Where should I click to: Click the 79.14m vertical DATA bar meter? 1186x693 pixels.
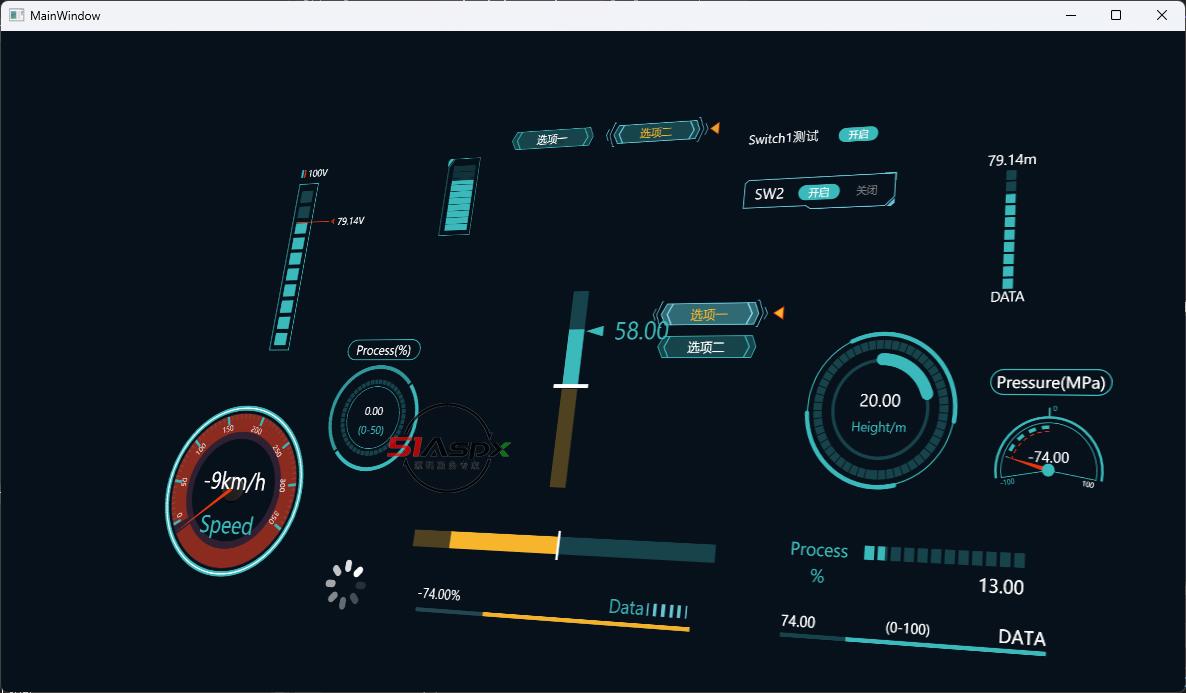[x=1009, y=230]
